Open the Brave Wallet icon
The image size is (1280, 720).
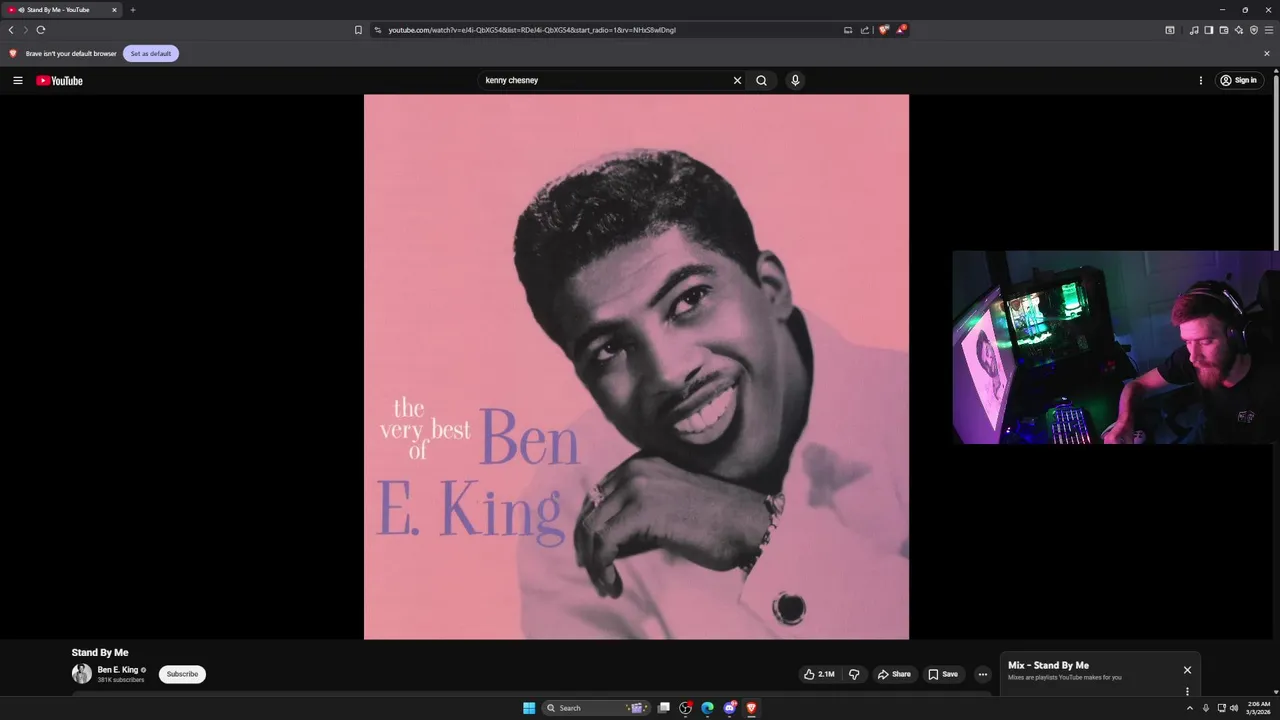click(1224, 30)
